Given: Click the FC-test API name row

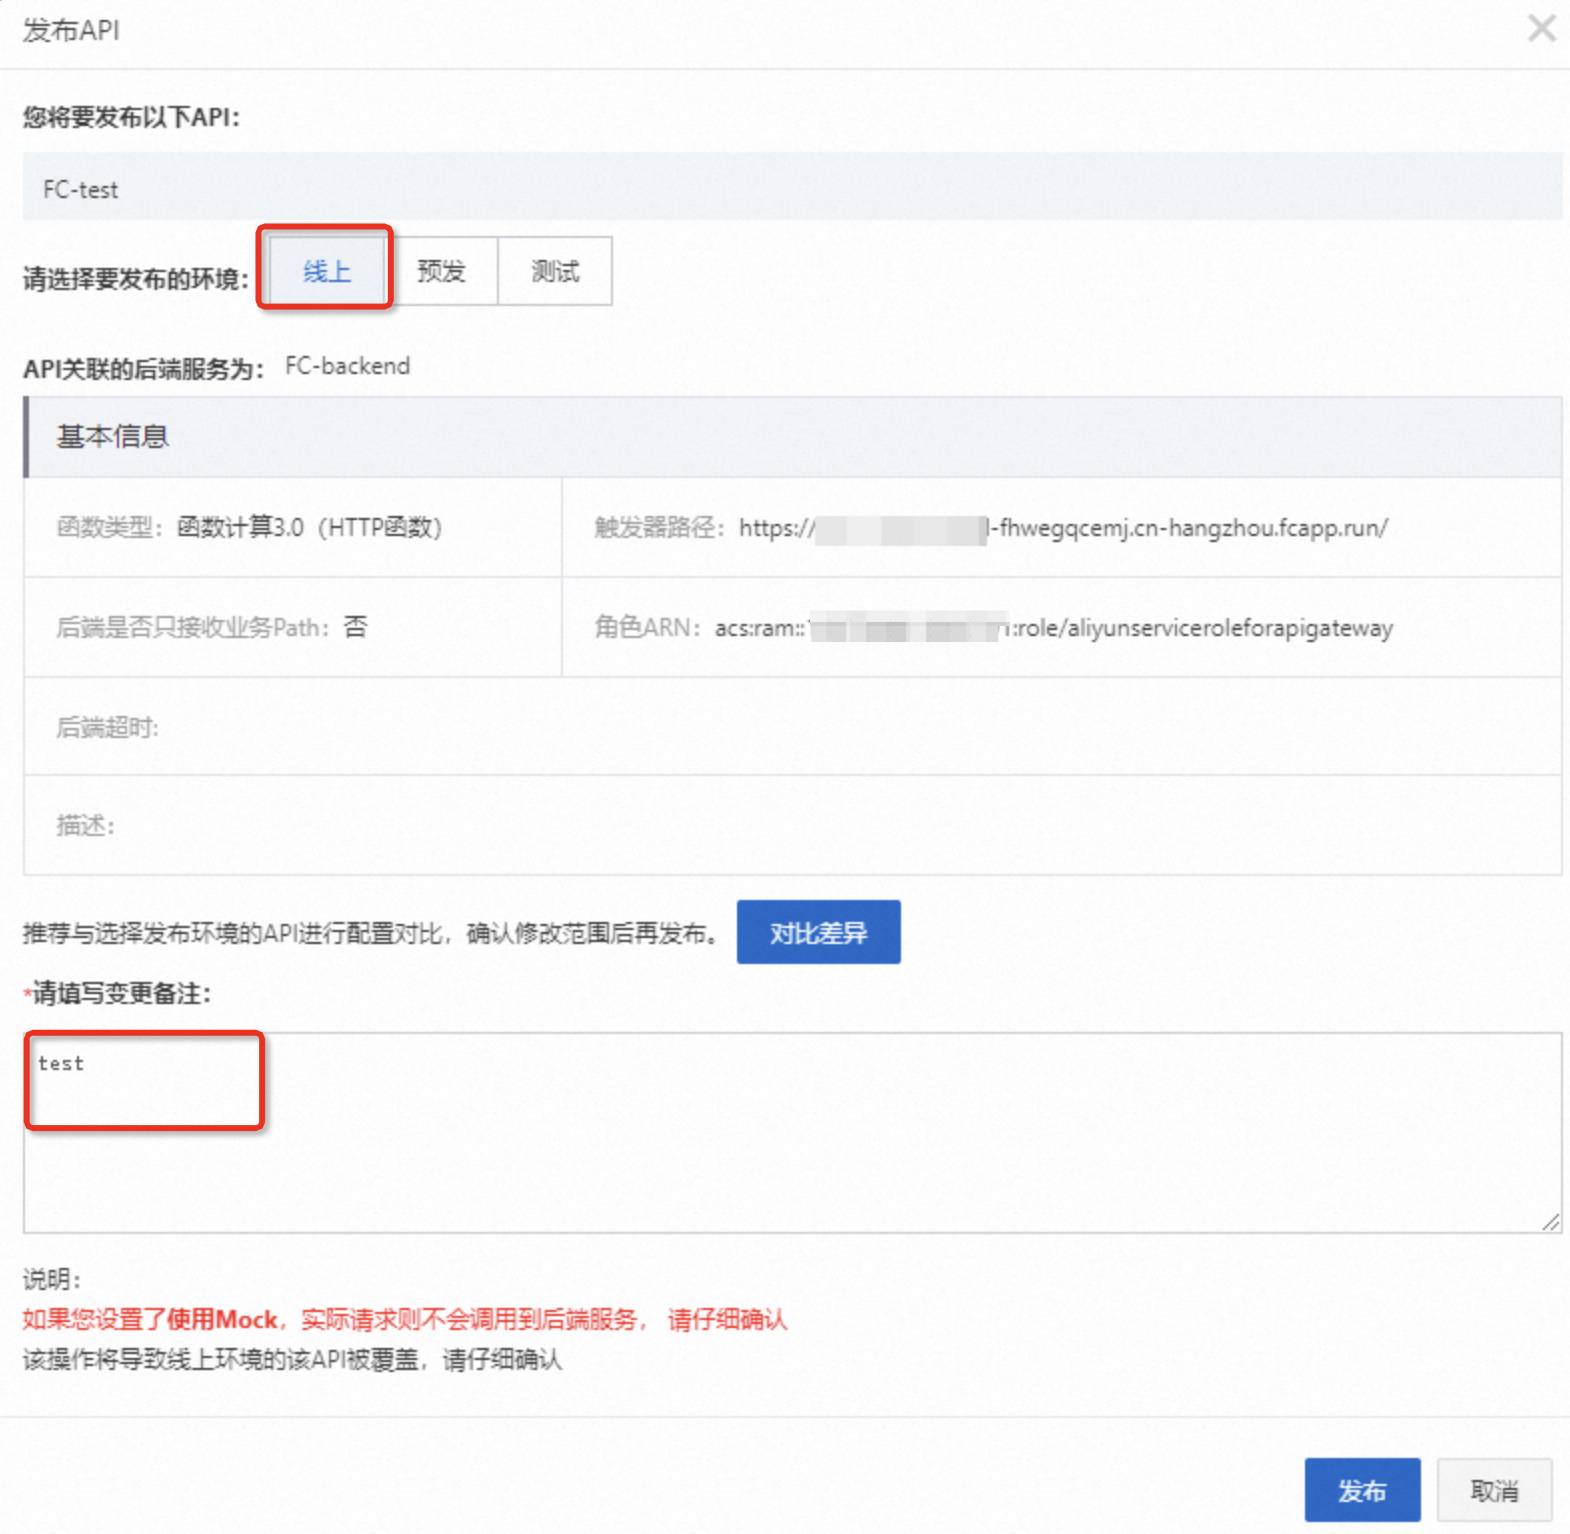Looking at the screenshot, I should [x=792, y=187].
